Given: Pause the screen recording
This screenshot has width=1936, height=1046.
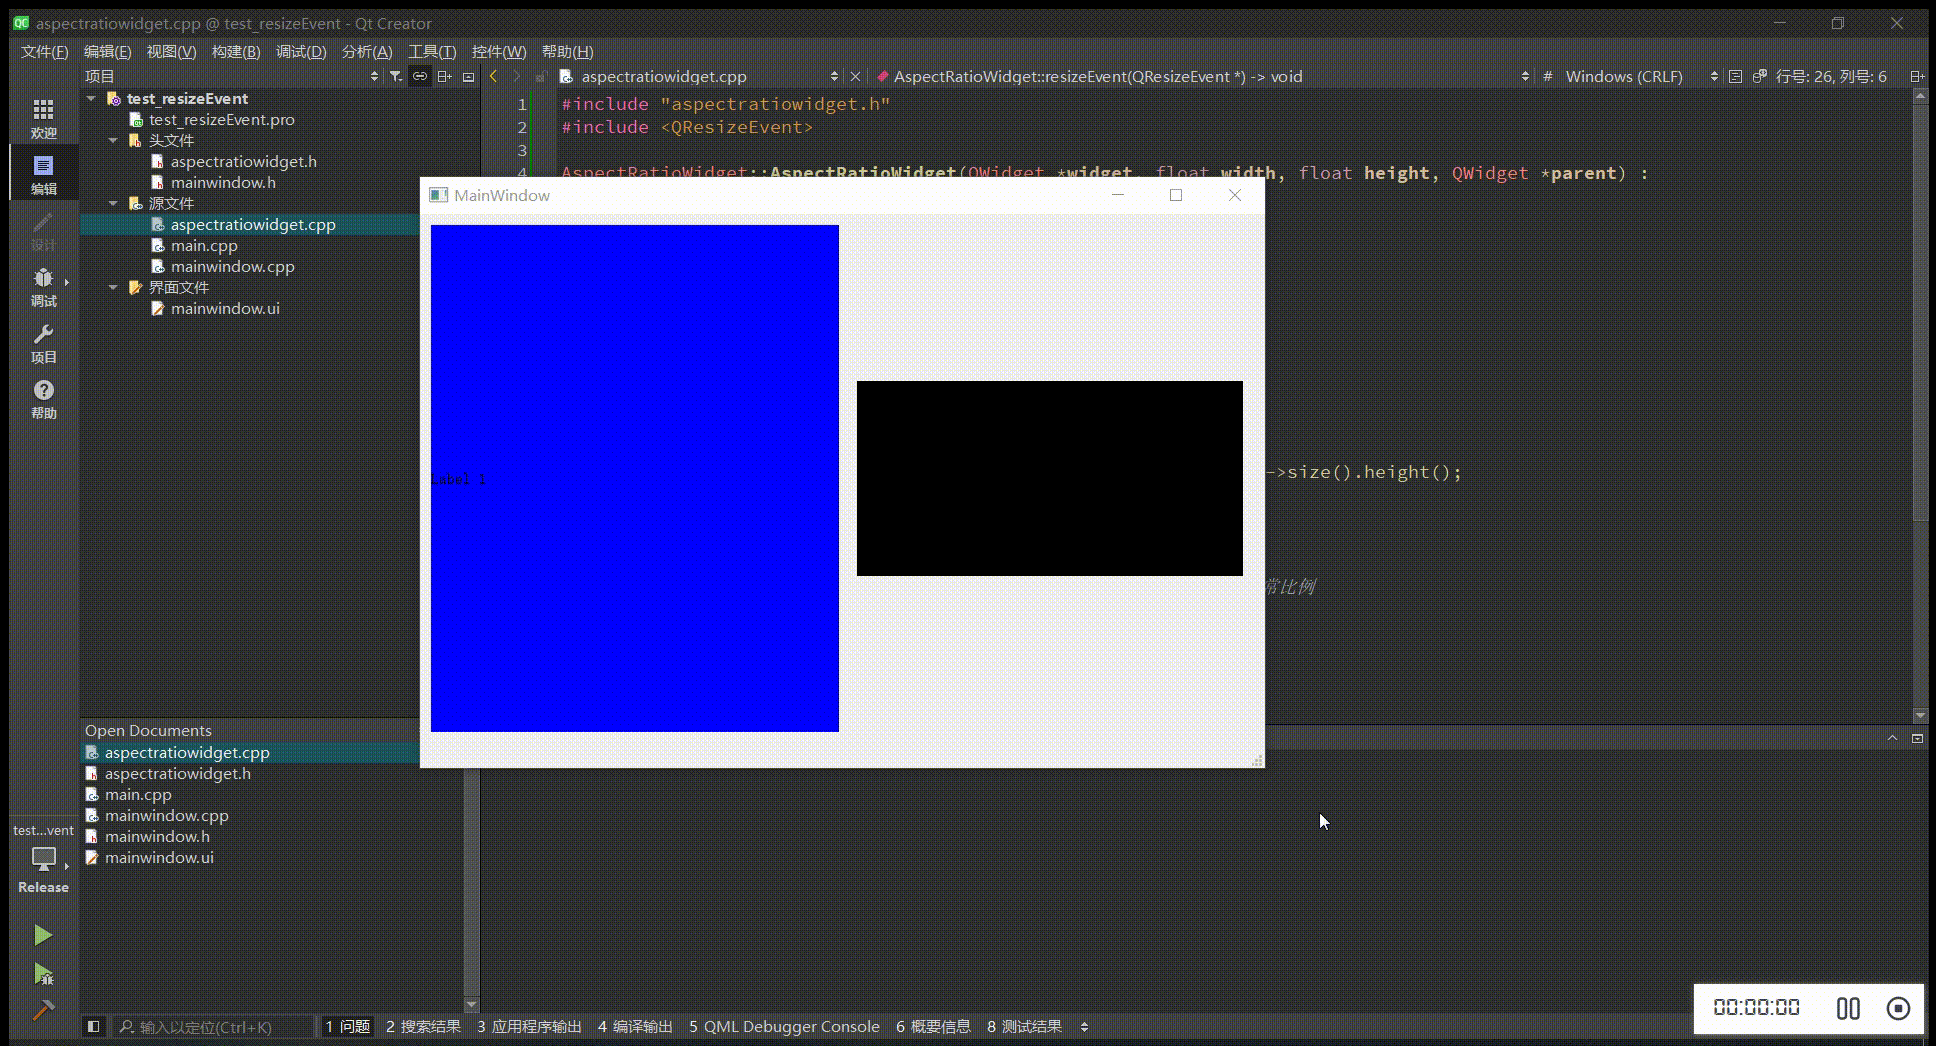Looking at the screenshot, I should coord(1848,1008).
